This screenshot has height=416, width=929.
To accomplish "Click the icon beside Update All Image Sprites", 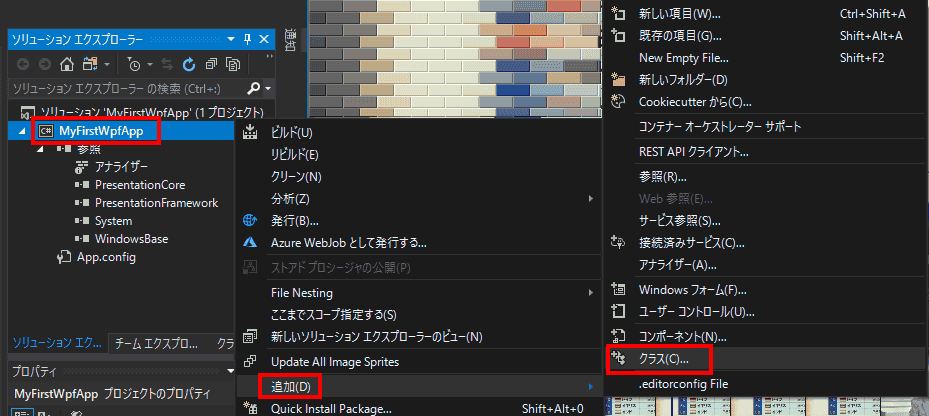I will (x=250, y=361).
